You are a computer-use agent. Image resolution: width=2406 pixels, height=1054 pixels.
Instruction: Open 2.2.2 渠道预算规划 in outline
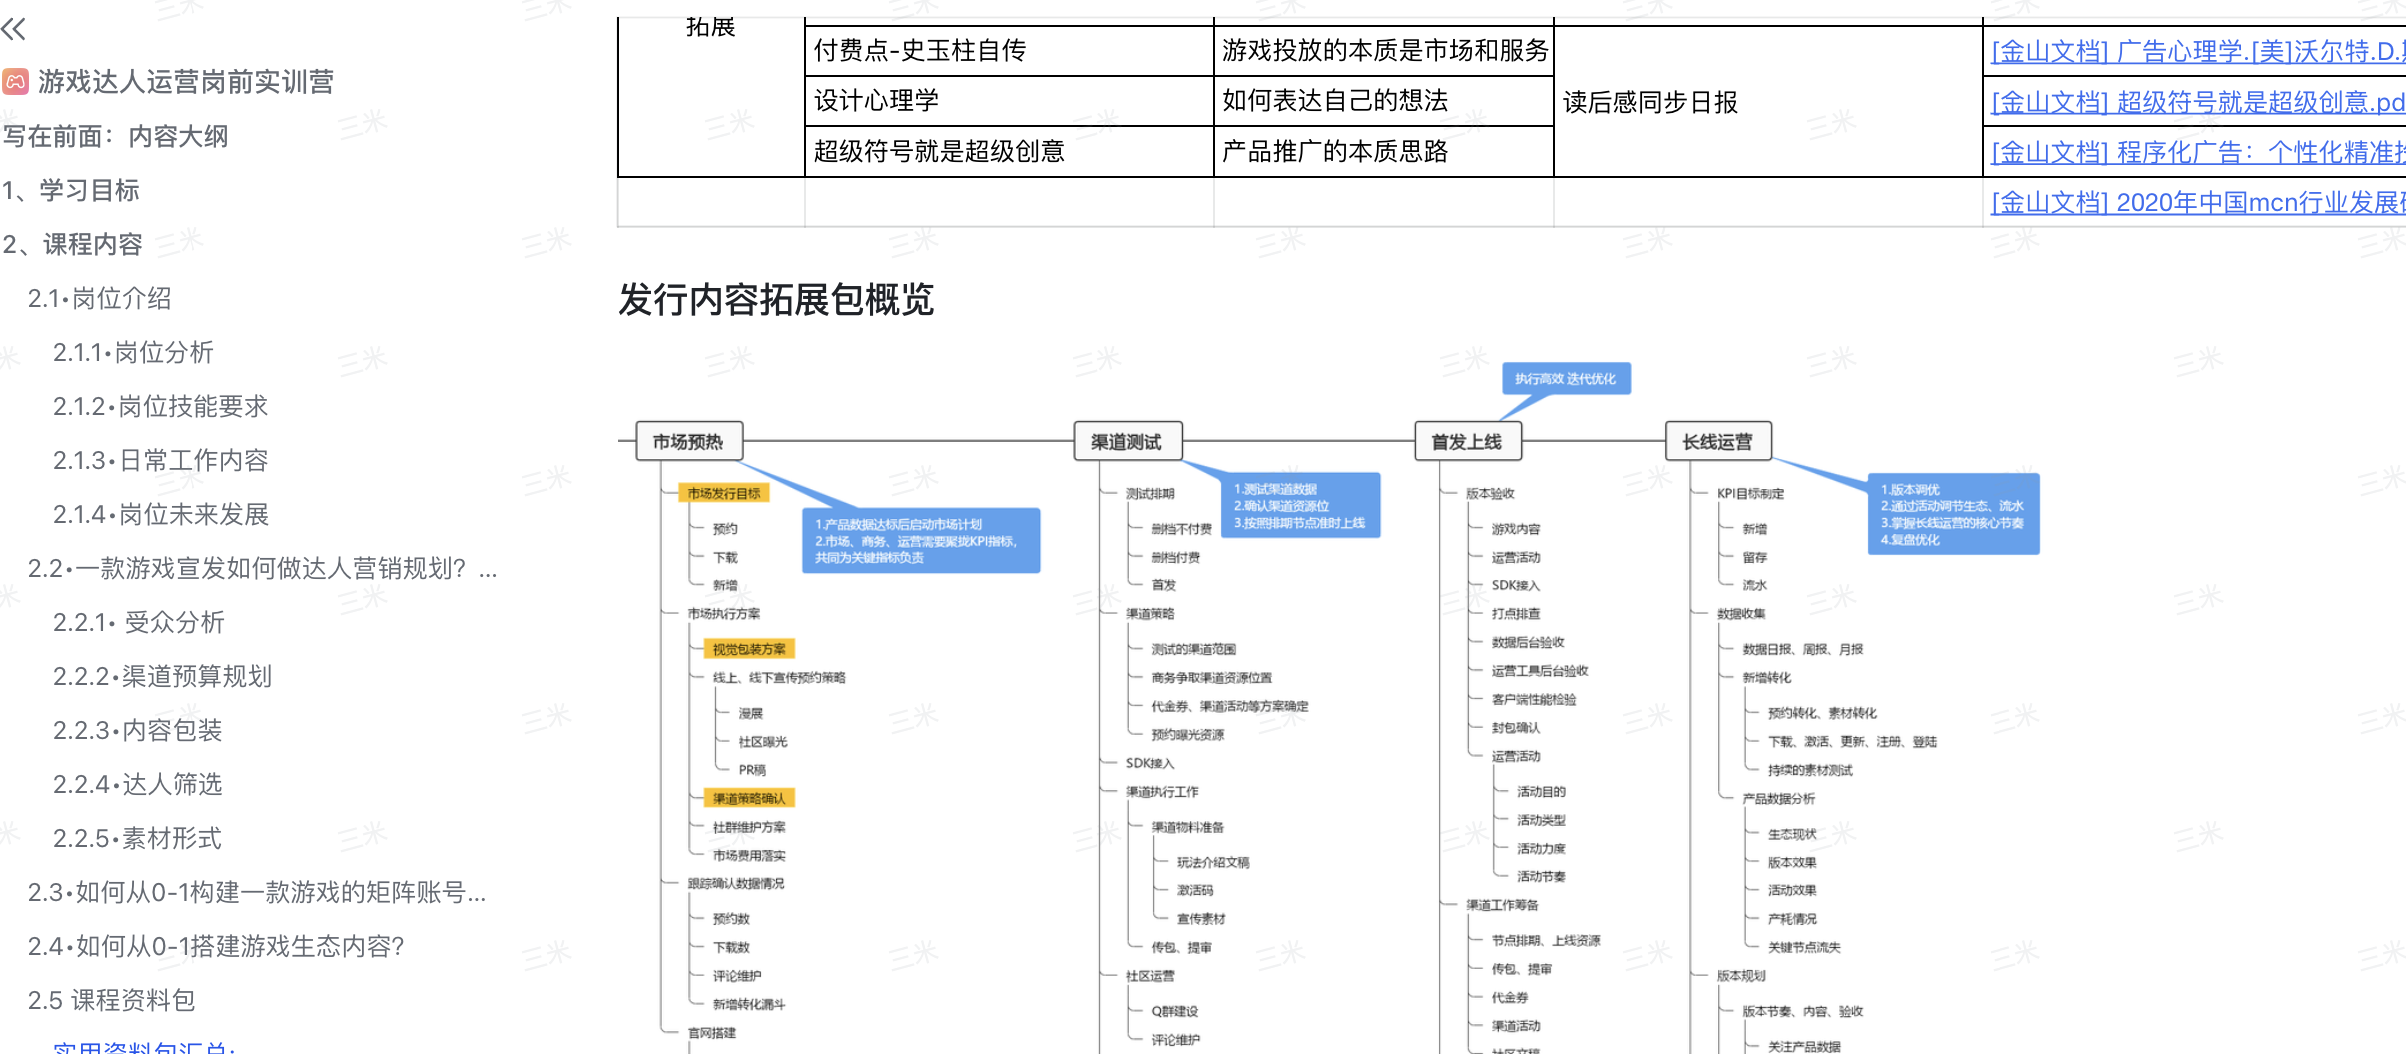(x=162, y=676)
